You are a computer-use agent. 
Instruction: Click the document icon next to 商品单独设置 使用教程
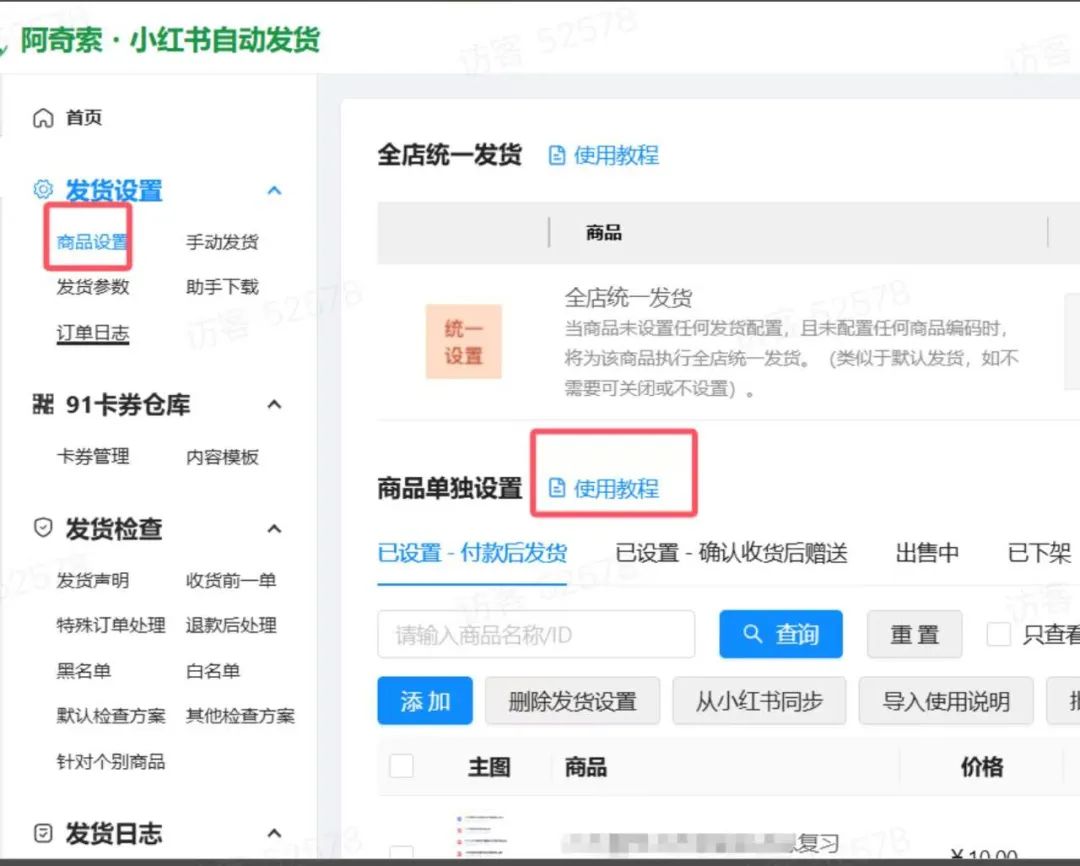point(557,488)
